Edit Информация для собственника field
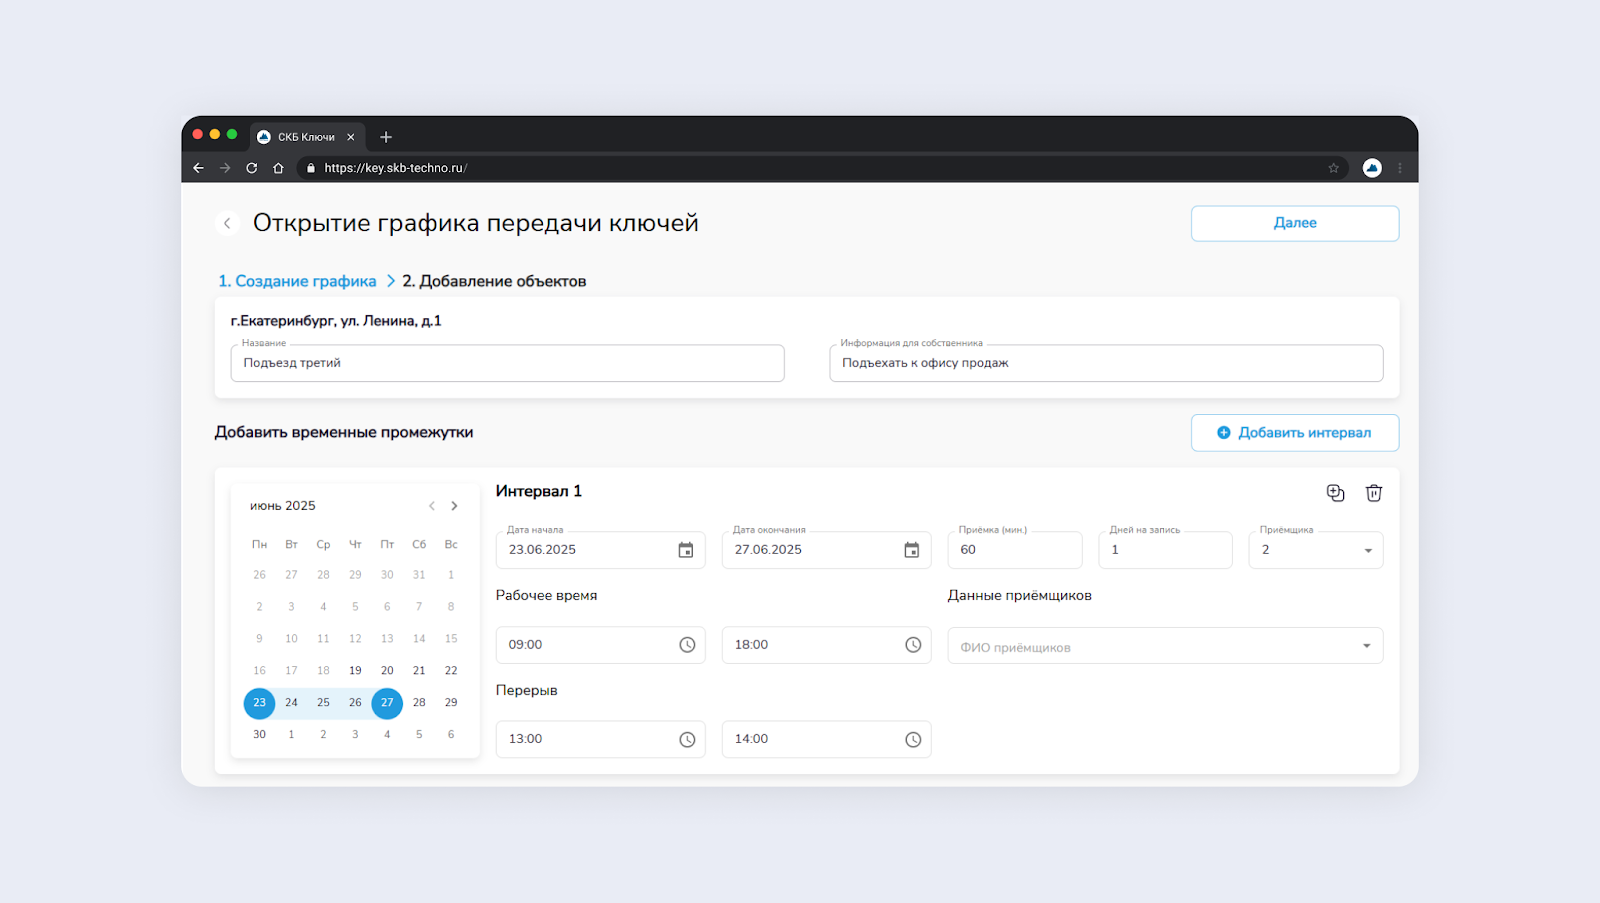Screen dimensions: 1600x903 coord(1106,363)
